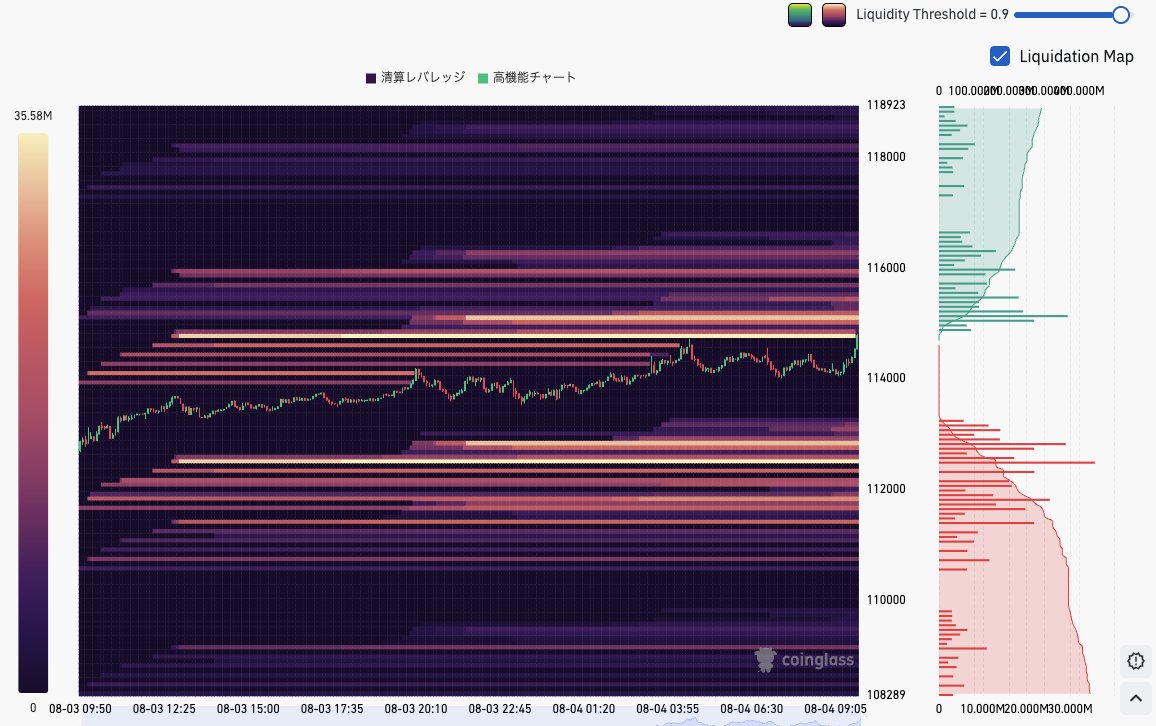Viewport: 1156px width, 726px height.
Task: Click the 35.58M scale maximum label
Action: pyautogui.click(x=33, y=116)
